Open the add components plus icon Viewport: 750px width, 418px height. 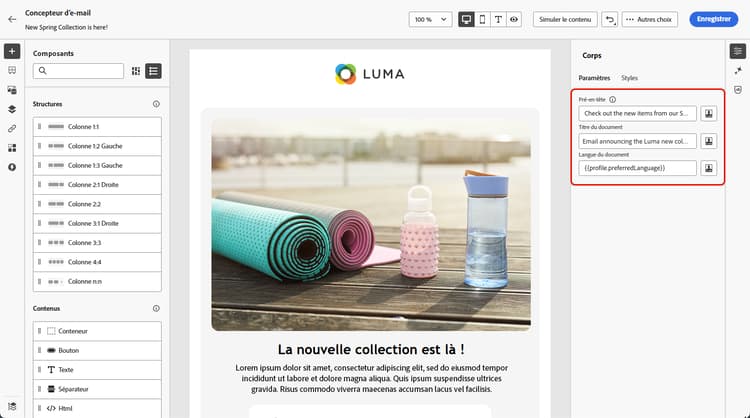[12, 51]
